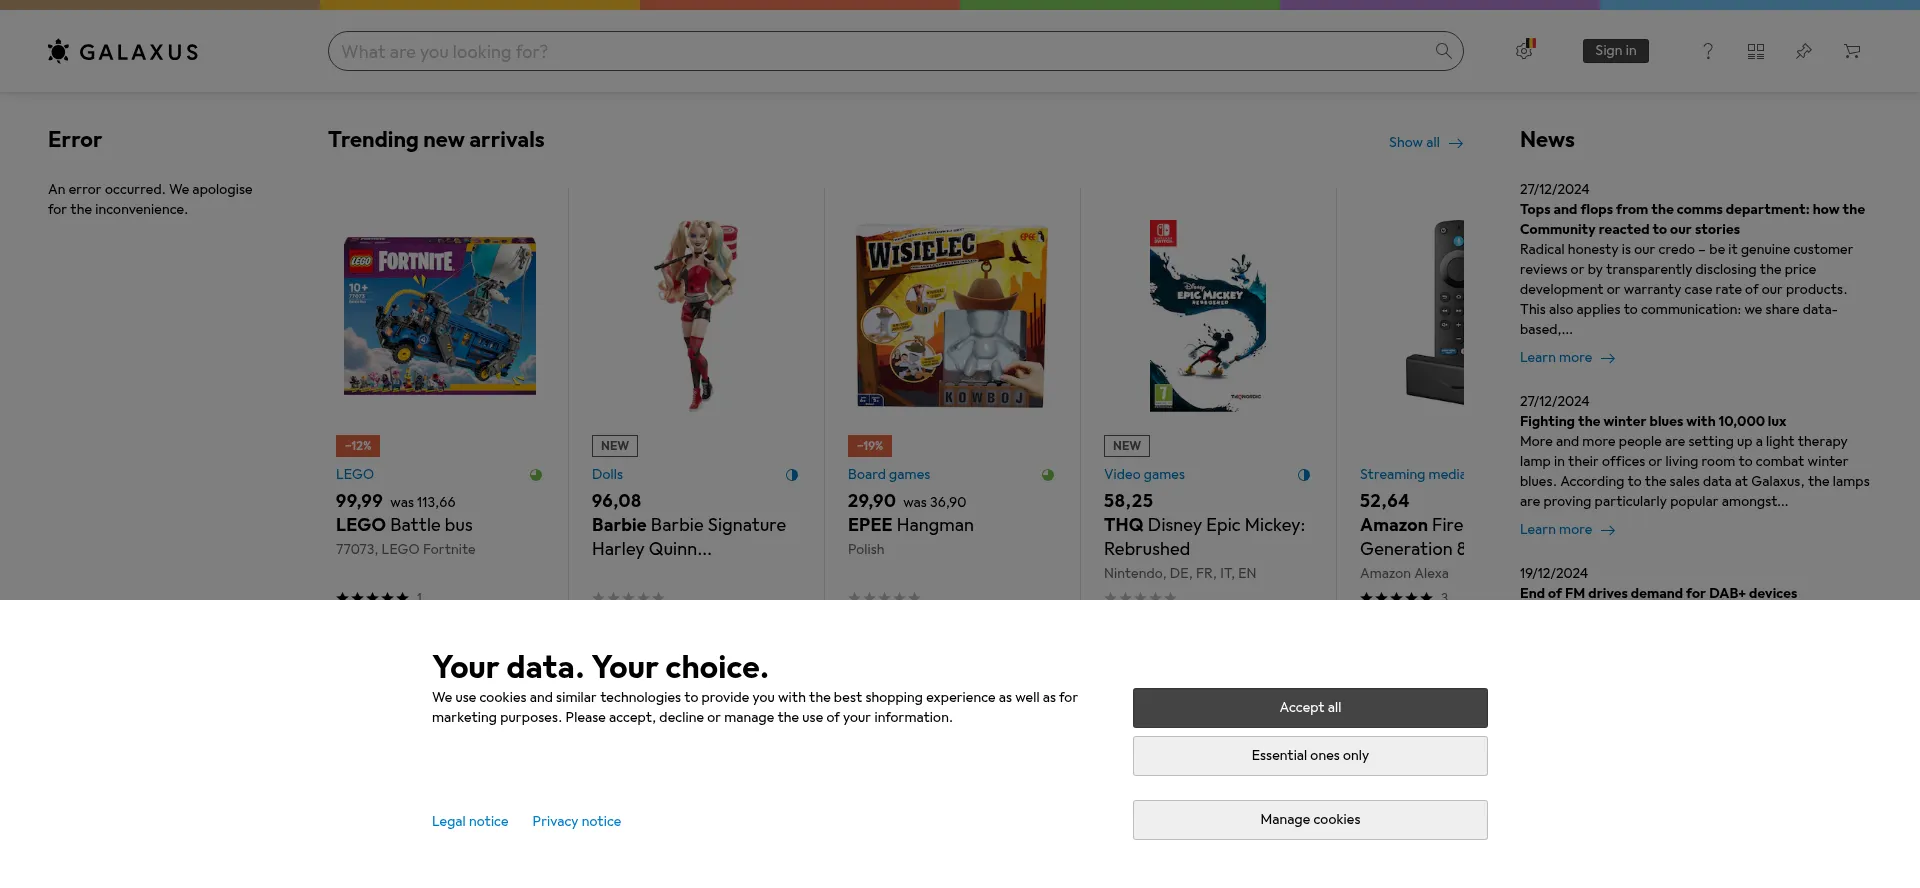
Task: Open the Streaming media category link
Action: (1411, 475)
